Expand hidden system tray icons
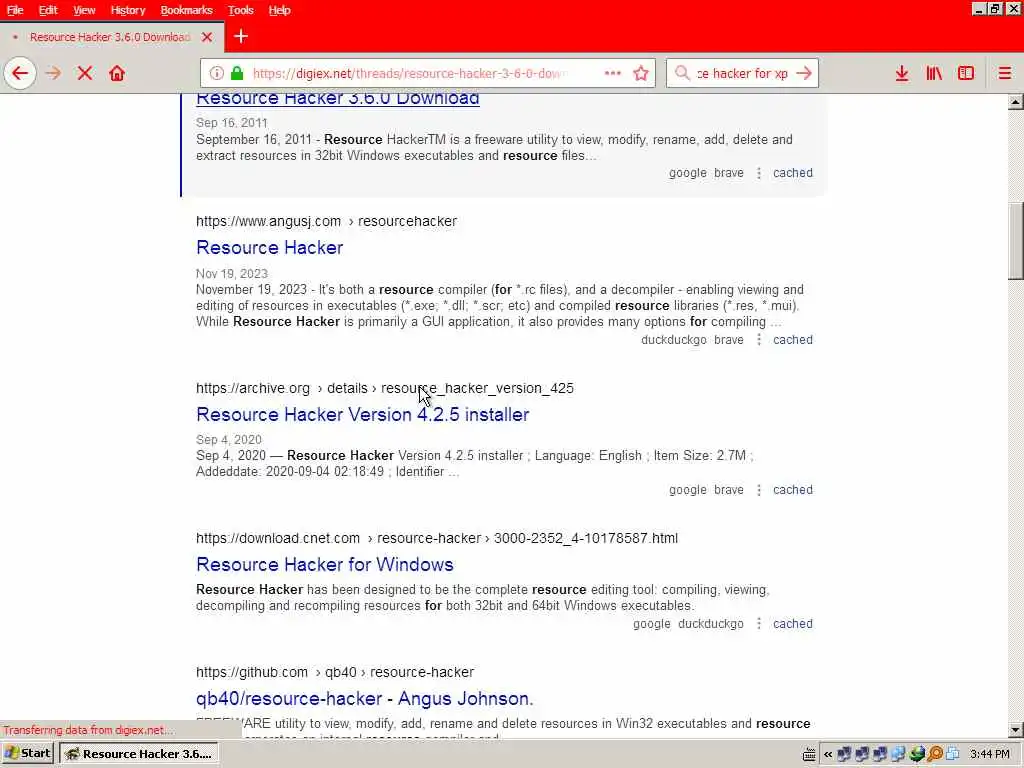The width and height of the screenshot is (1024, 768). (828, 754)
